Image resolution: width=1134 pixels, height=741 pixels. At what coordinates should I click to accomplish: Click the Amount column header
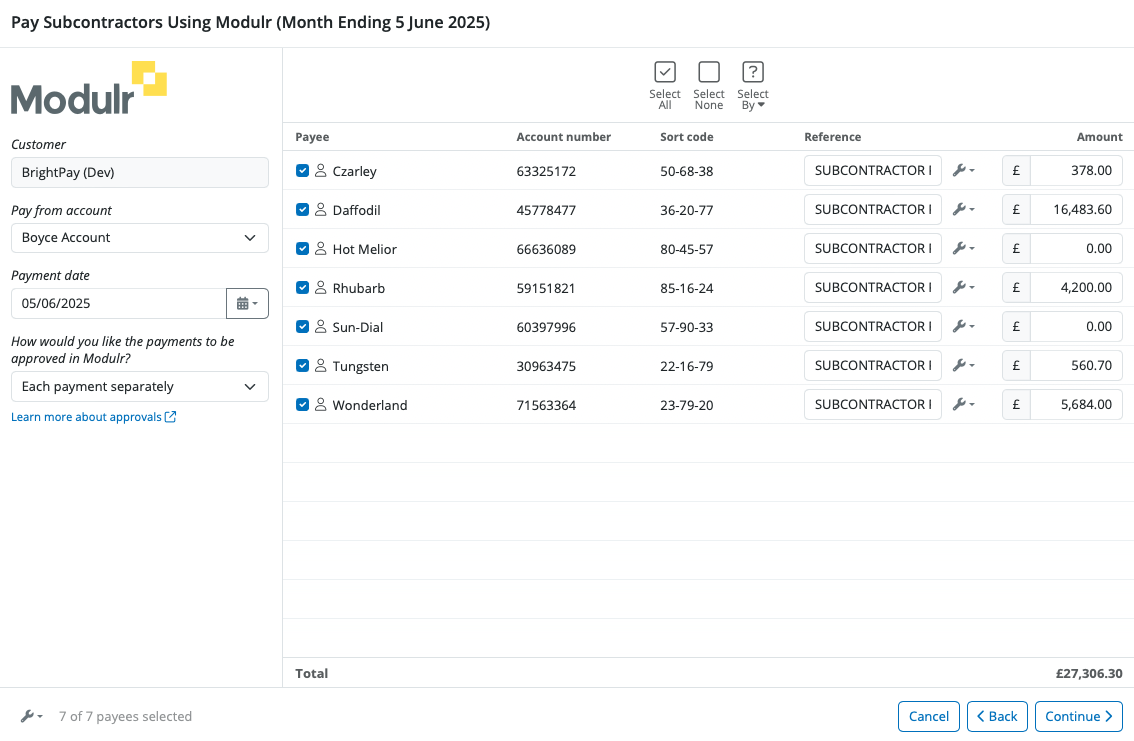(x=1099, y=137)
